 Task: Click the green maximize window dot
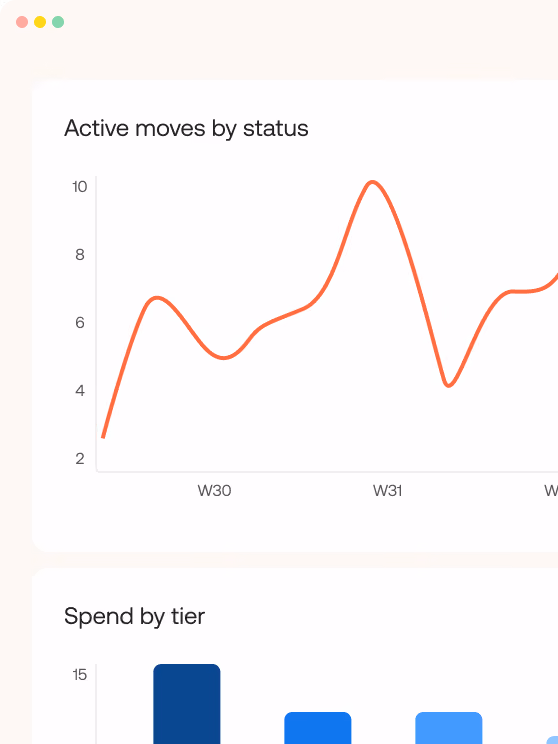pos(58,22)
